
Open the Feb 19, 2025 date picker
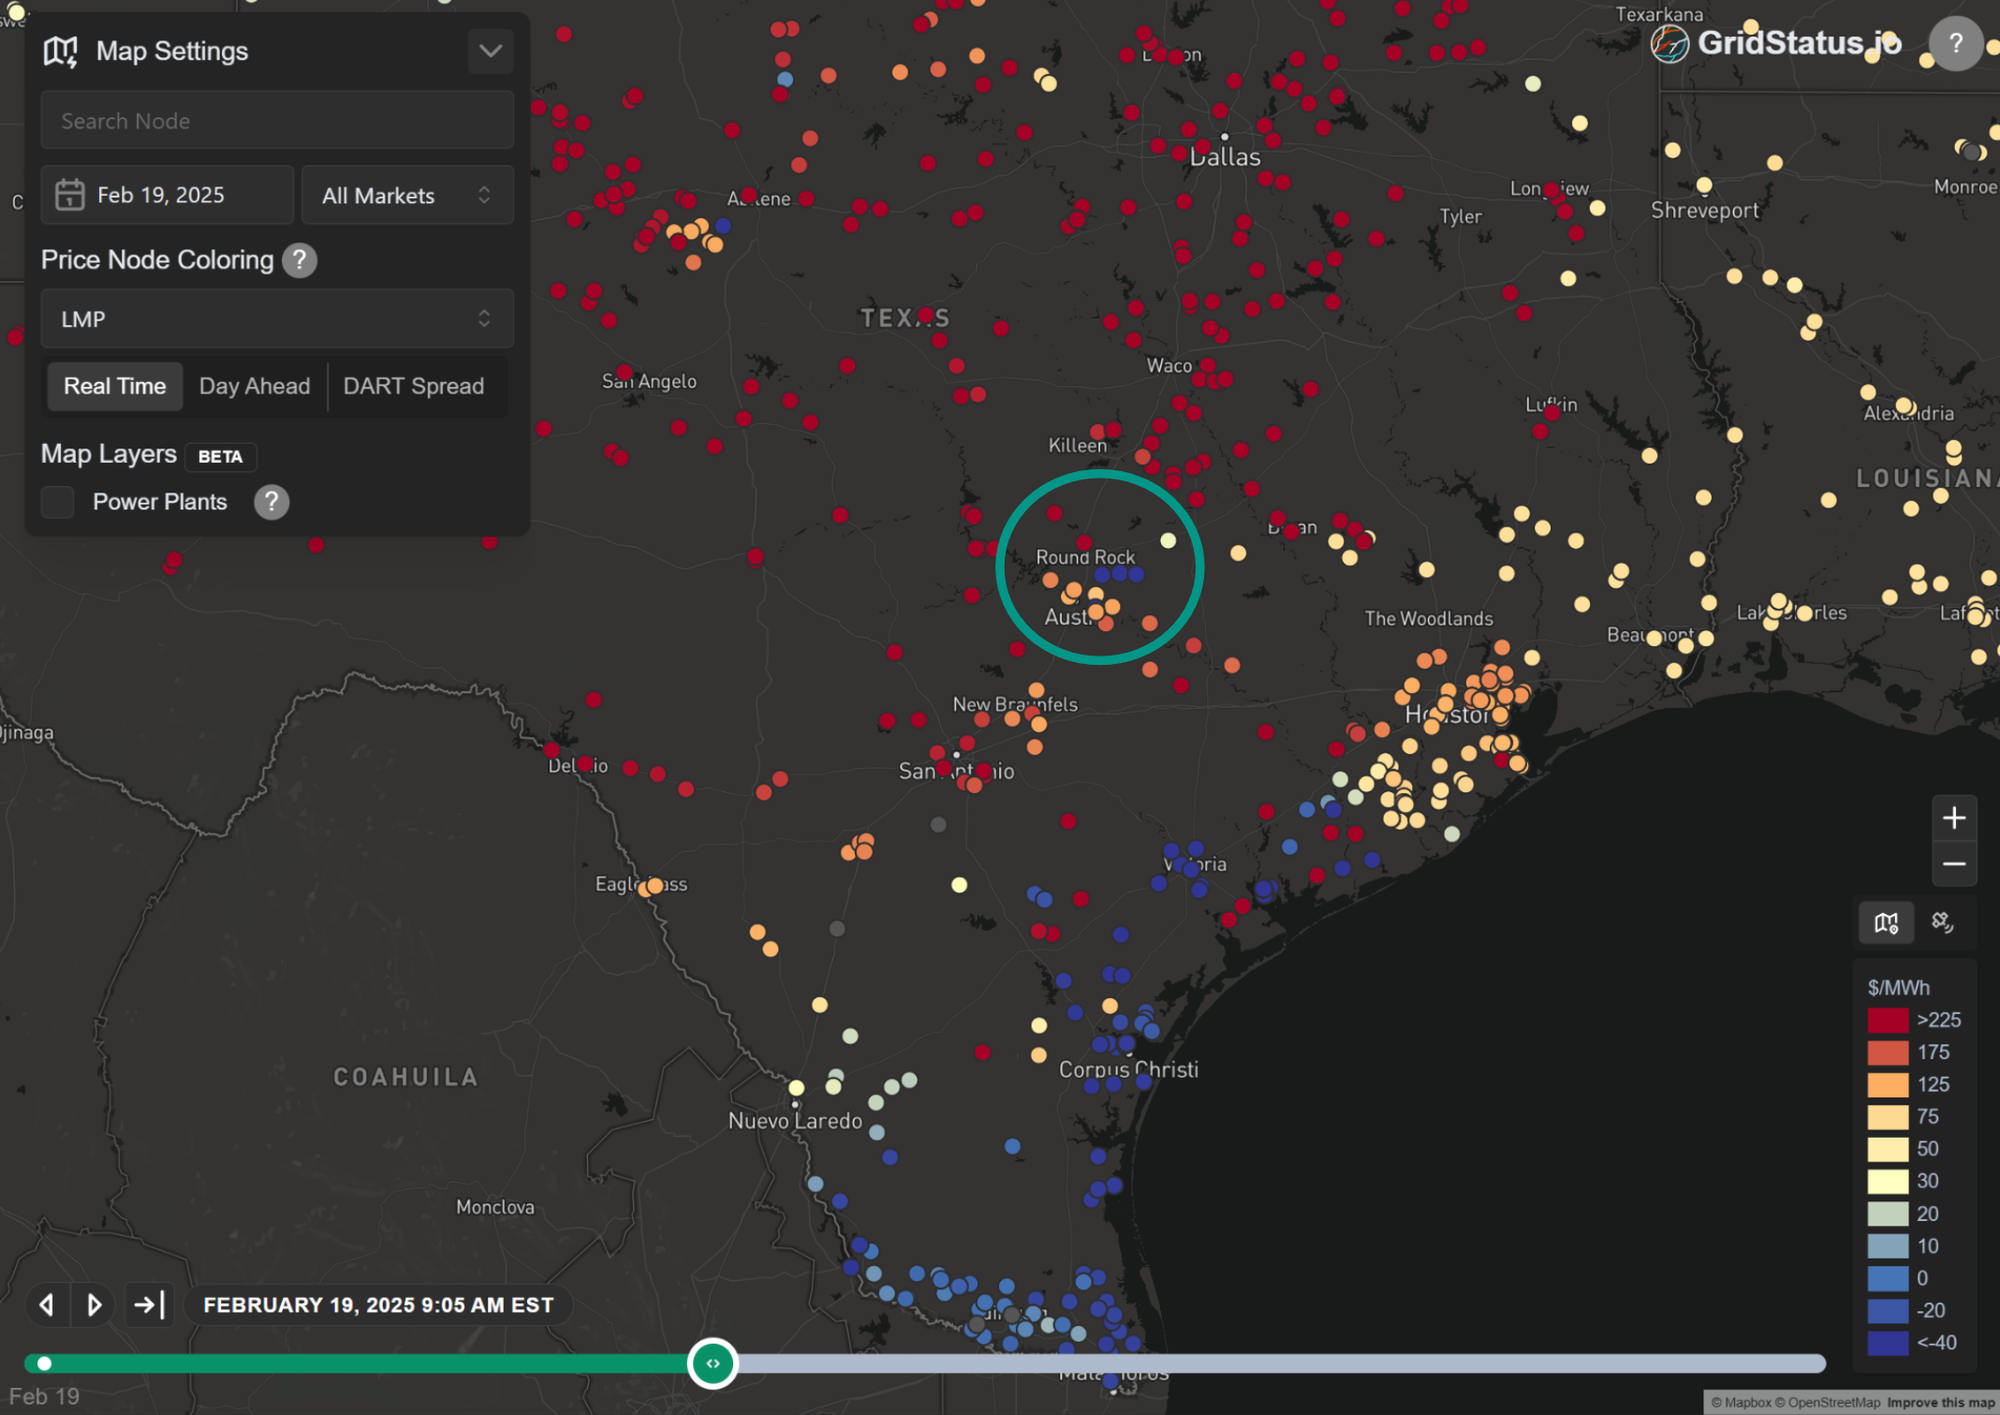tap(167, 195)
